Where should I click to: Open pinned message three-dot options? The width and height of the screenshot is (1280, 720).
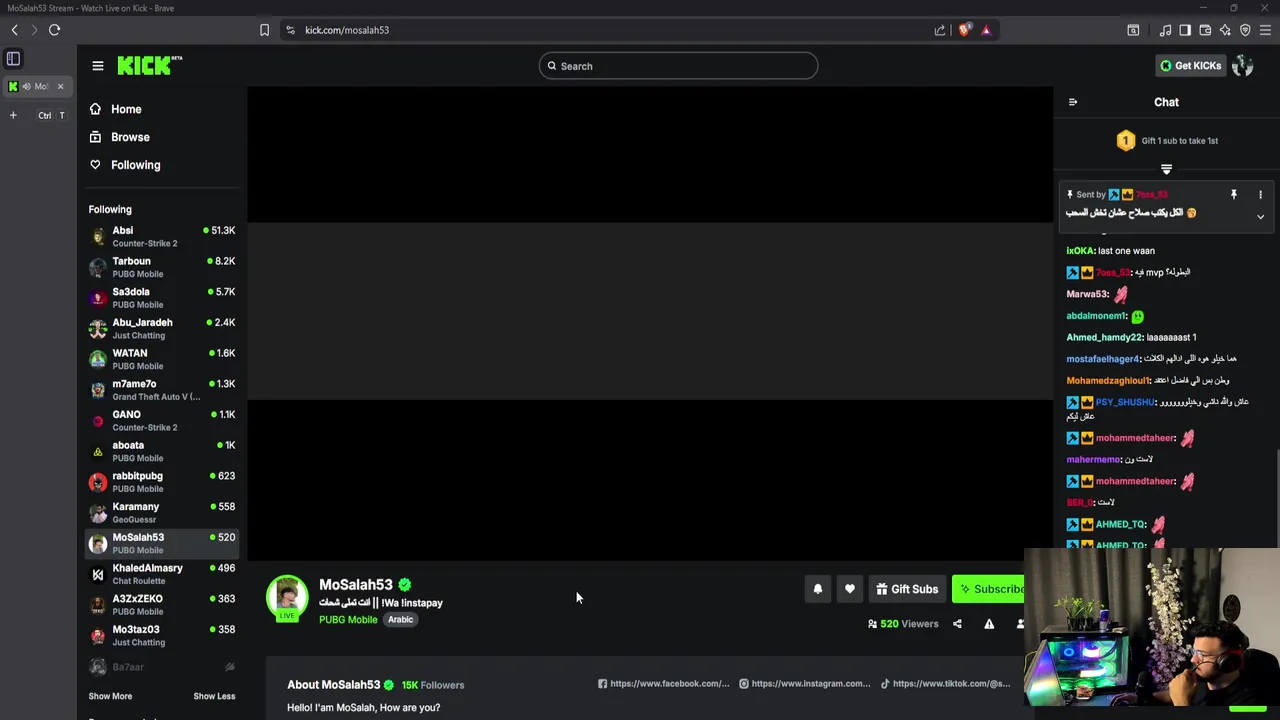tap(1260, 195)
